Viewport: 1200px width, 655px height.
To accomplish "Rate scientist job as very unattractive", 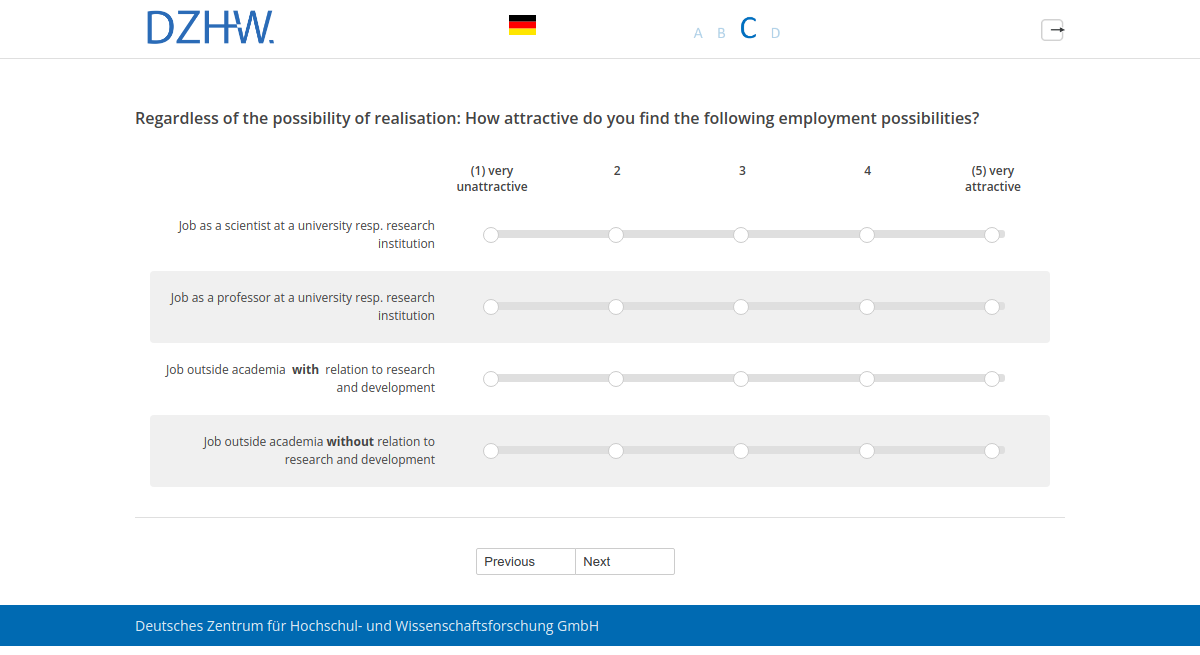I will point(490,234).
